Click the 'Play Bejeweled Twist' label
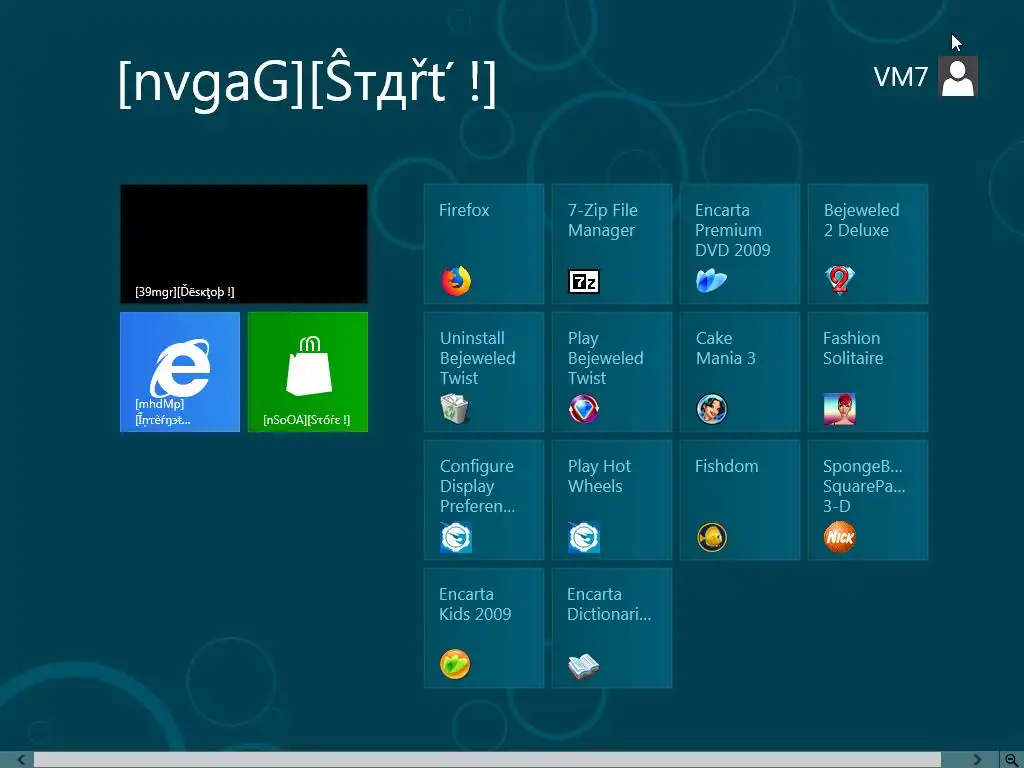 605,358
